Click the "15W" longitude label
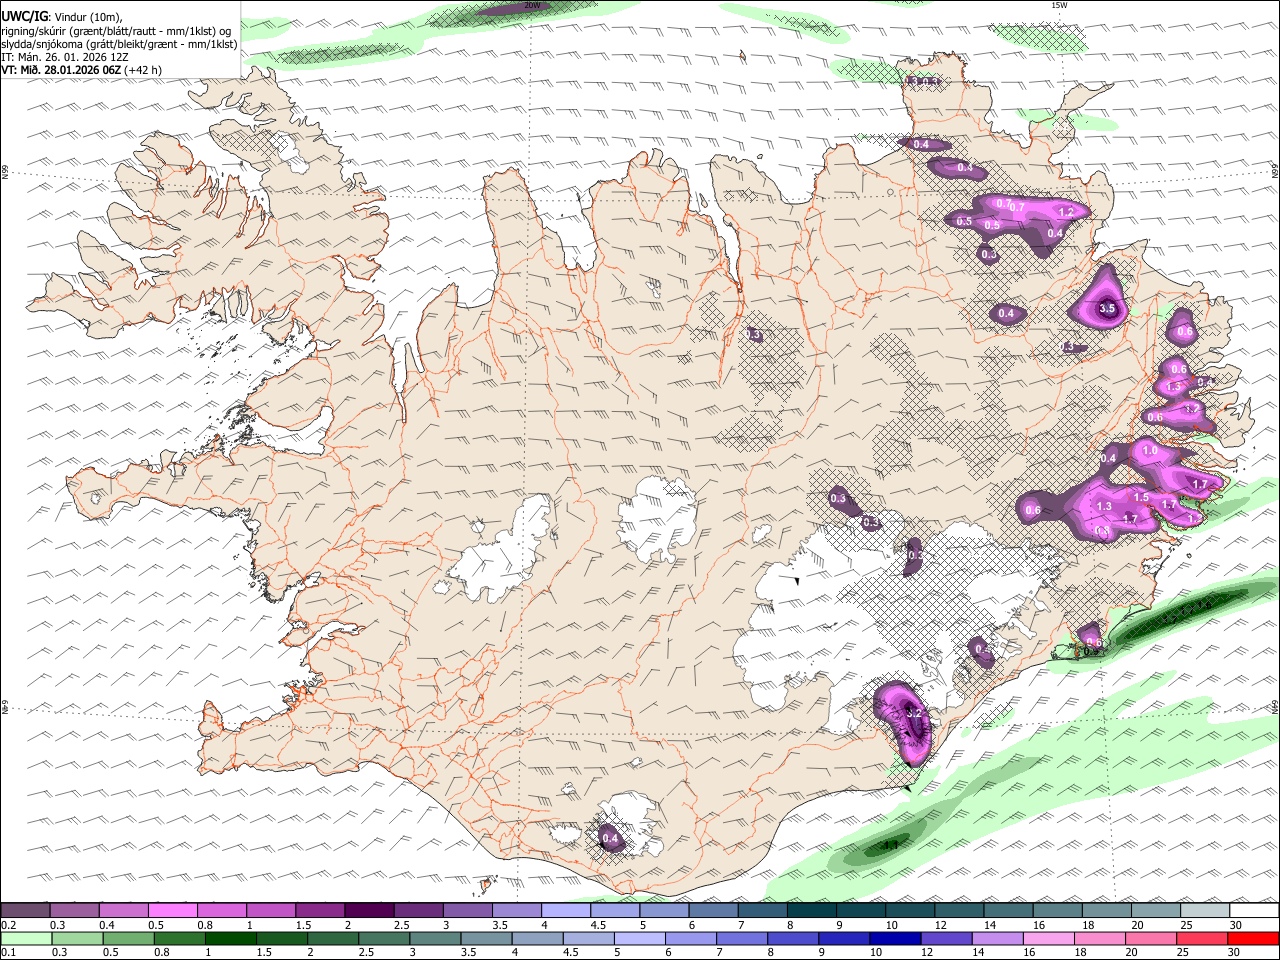This screenshot has height=960, width=1280. point(1059,6)
